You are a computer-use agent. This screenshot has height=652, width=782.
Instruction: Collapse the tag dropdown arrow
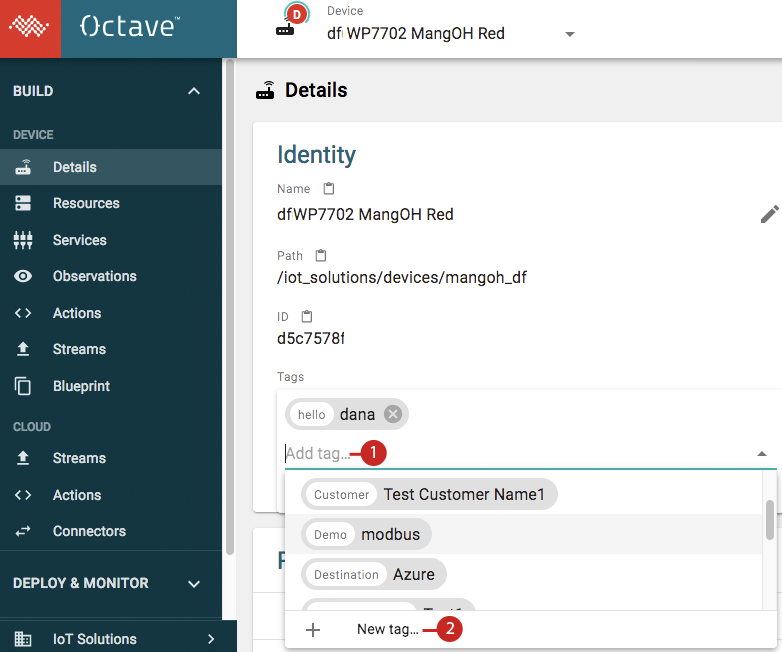(762, 453)
